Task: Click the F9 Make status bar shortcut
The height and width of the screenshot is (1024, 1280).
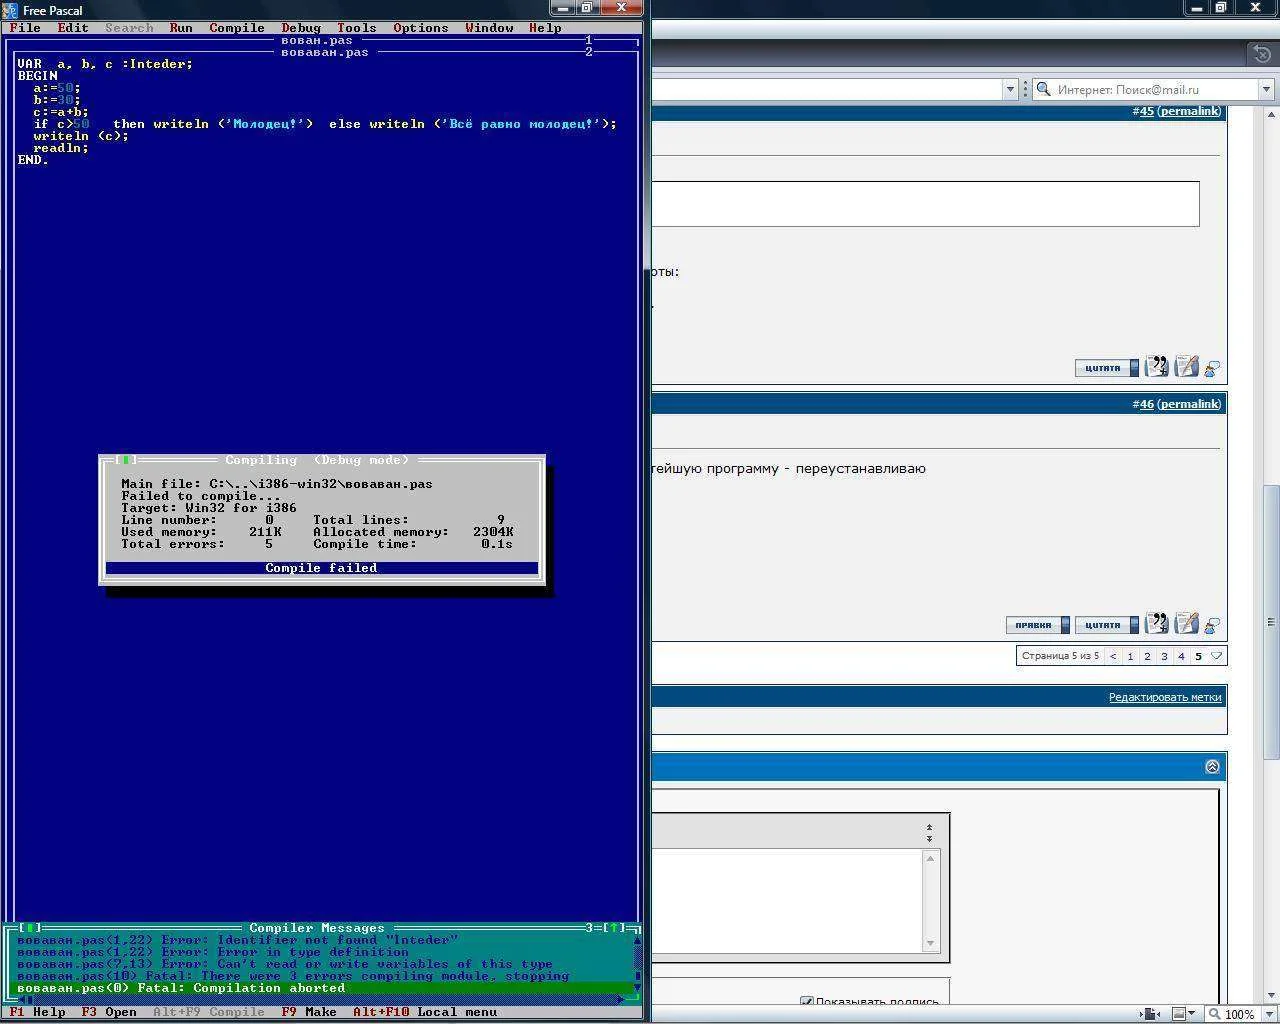Action: pos(309,1012)
